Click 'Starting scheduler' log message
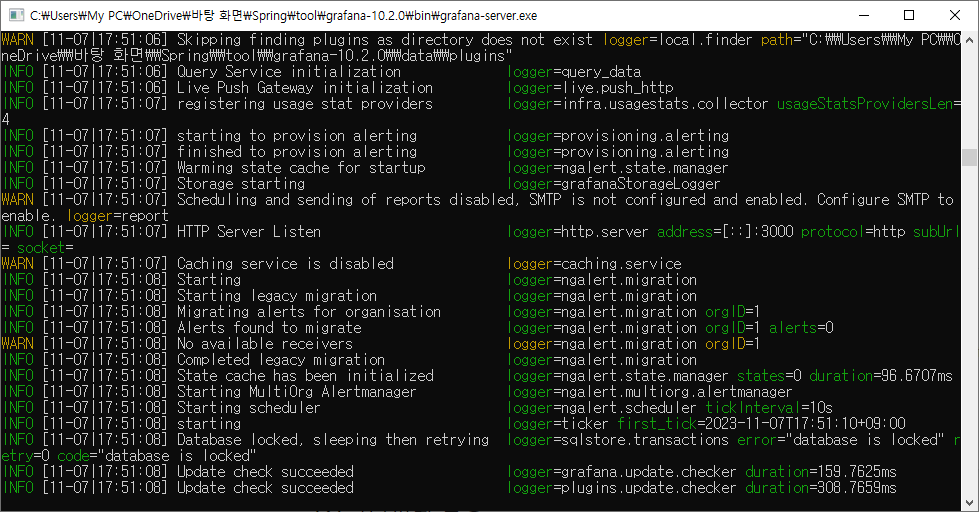 tap(248, 408)
